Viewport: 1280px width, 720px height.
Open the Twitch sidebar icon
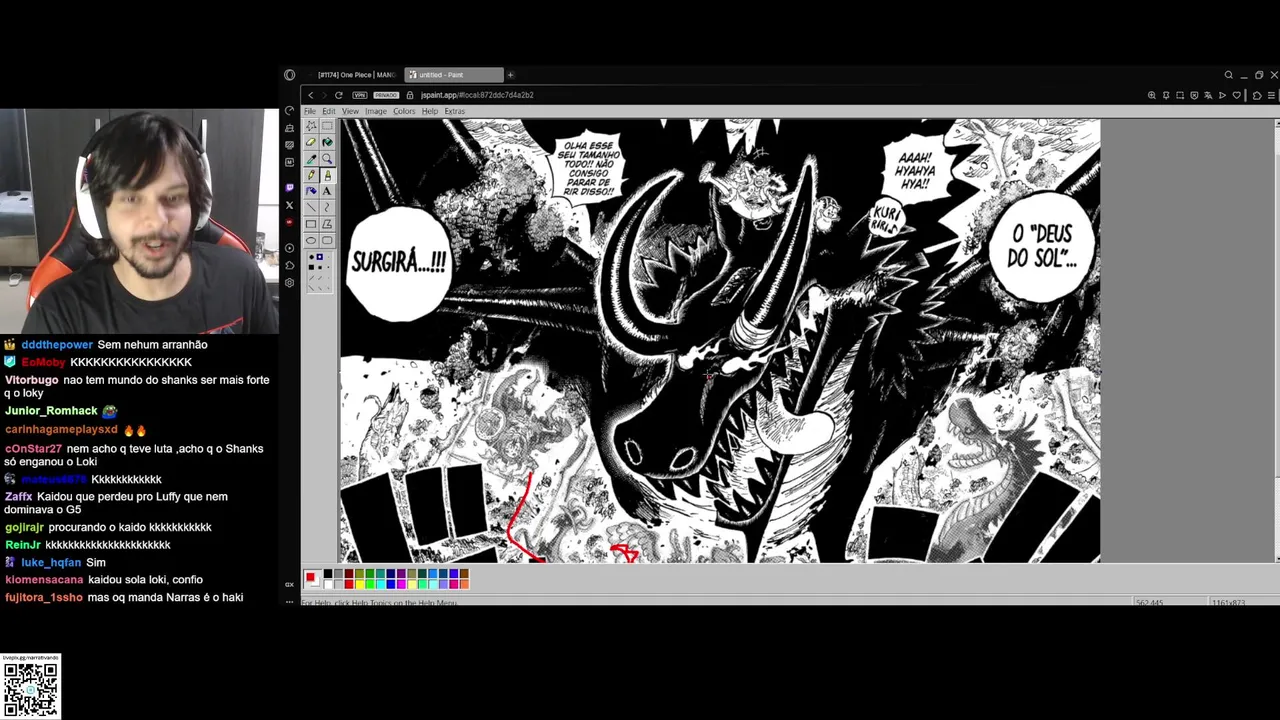(x=290, y=188)
